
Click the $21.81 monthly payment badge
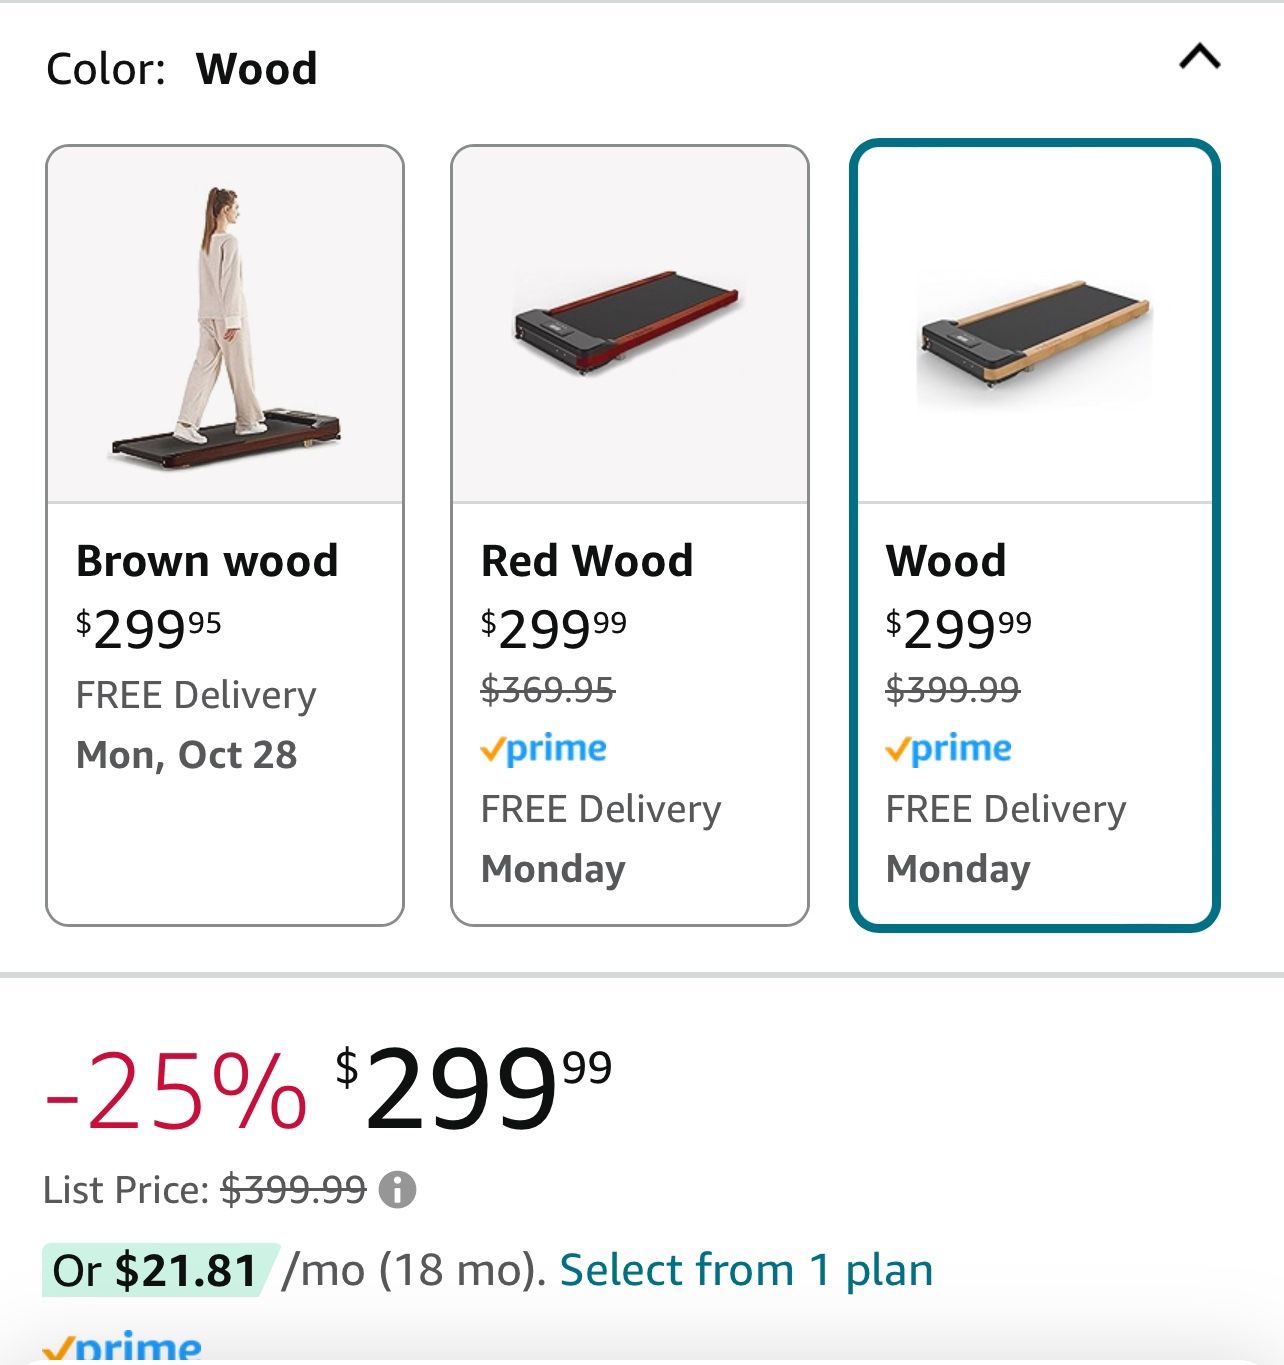pyautogui.click(x=157, y=1270)
